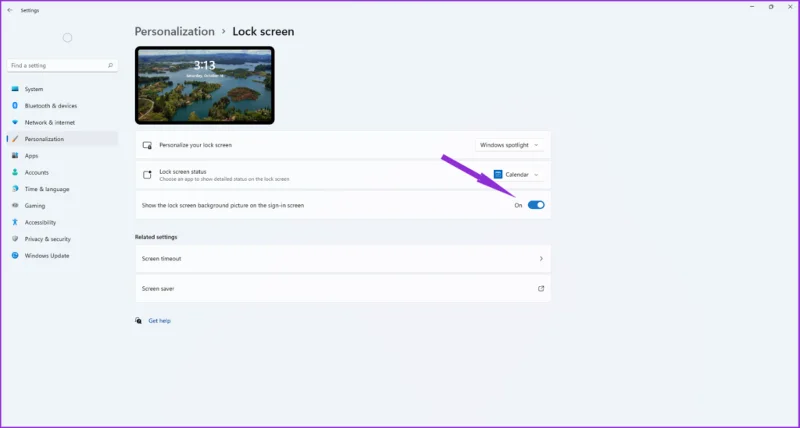Image resolution: width=800 pixels, height=428 pixels.
Task: Select Accessibility in the sidebar
Action: point(62,222)
